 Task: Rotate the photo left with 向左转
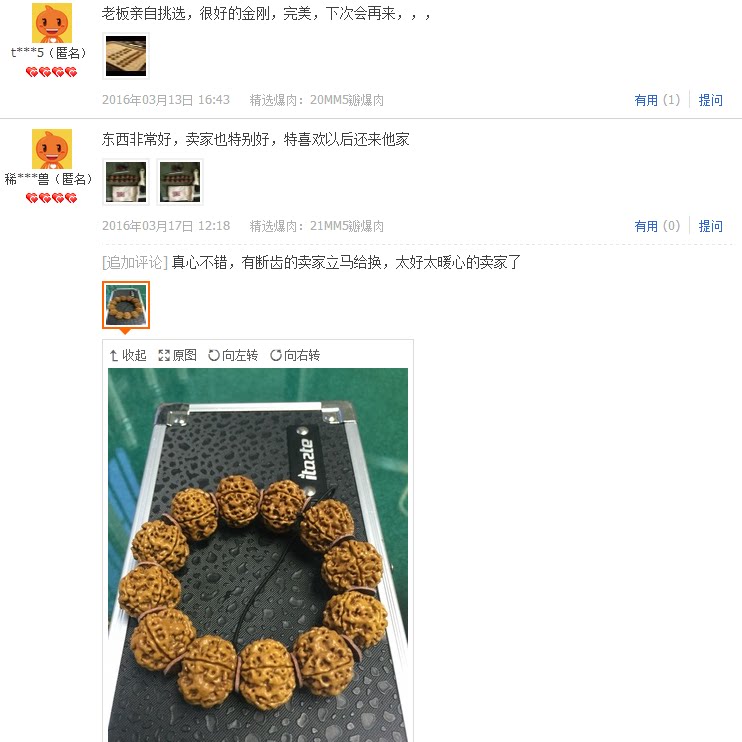233,355
